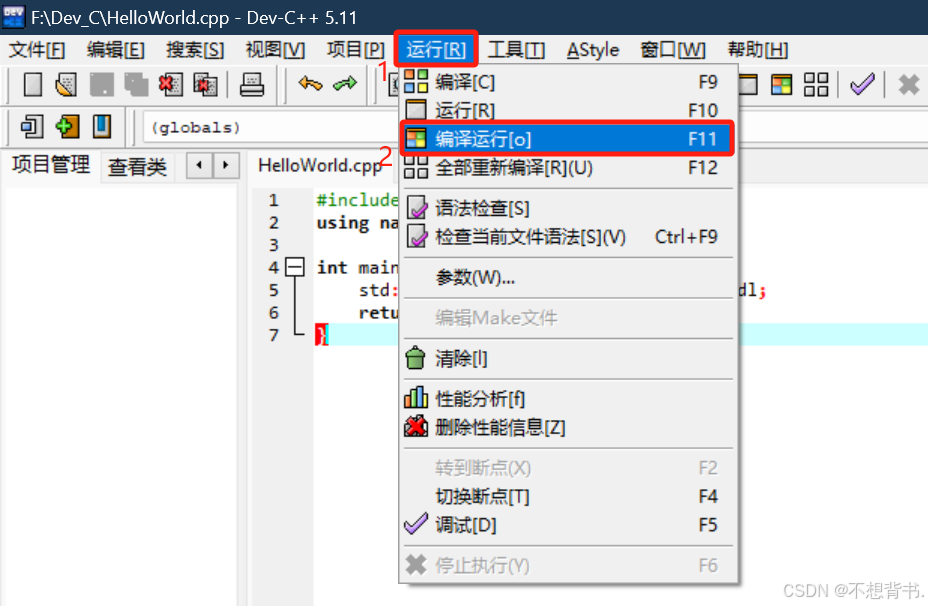Click the Save file toolbar icon
The width and height of the screenshot is (928, 606).
[x=101, y=85]
